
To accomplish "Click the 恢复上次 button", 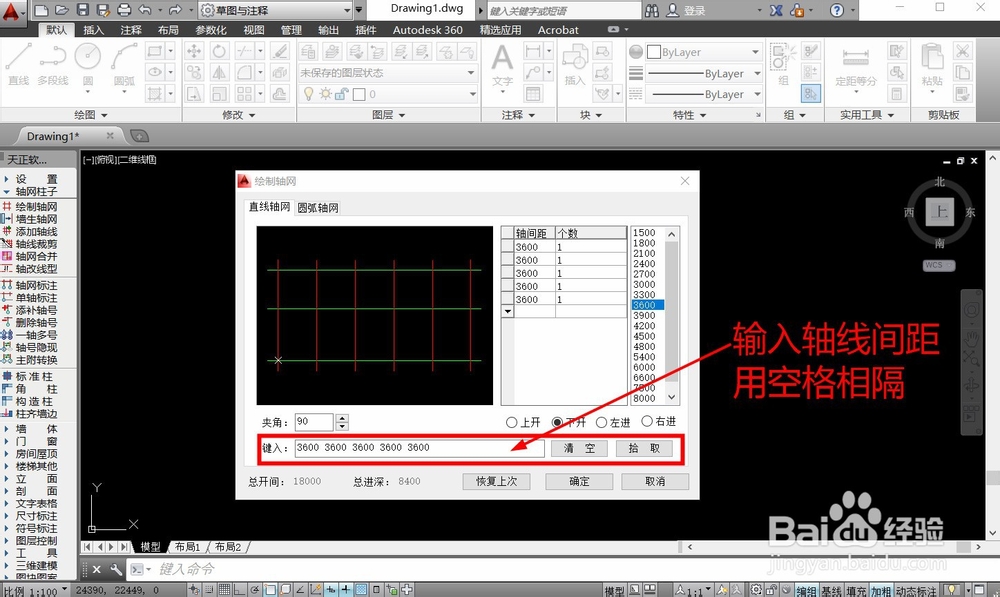I will (x=497, y=481).
